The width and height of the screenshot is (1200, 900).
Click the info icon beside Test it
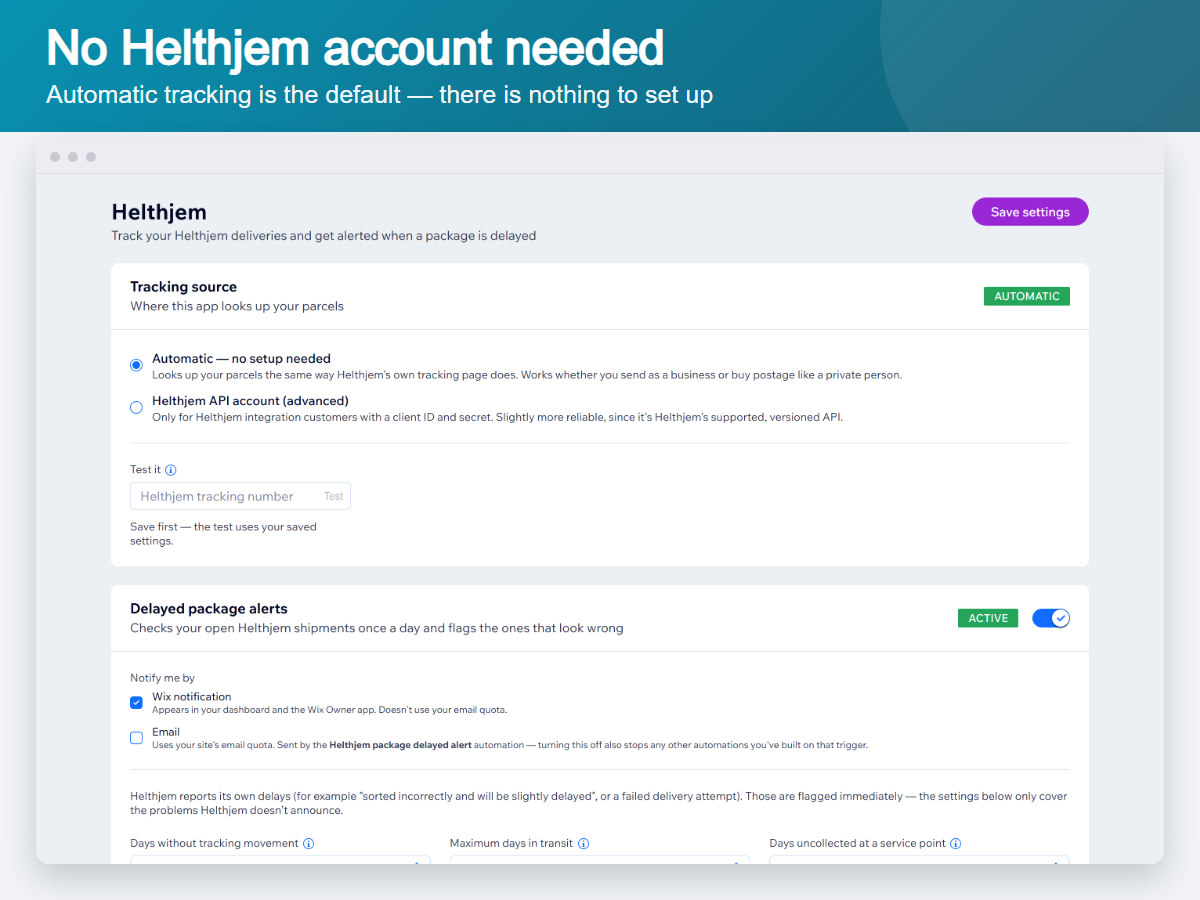pyautogui.click(x=171, y=470)
